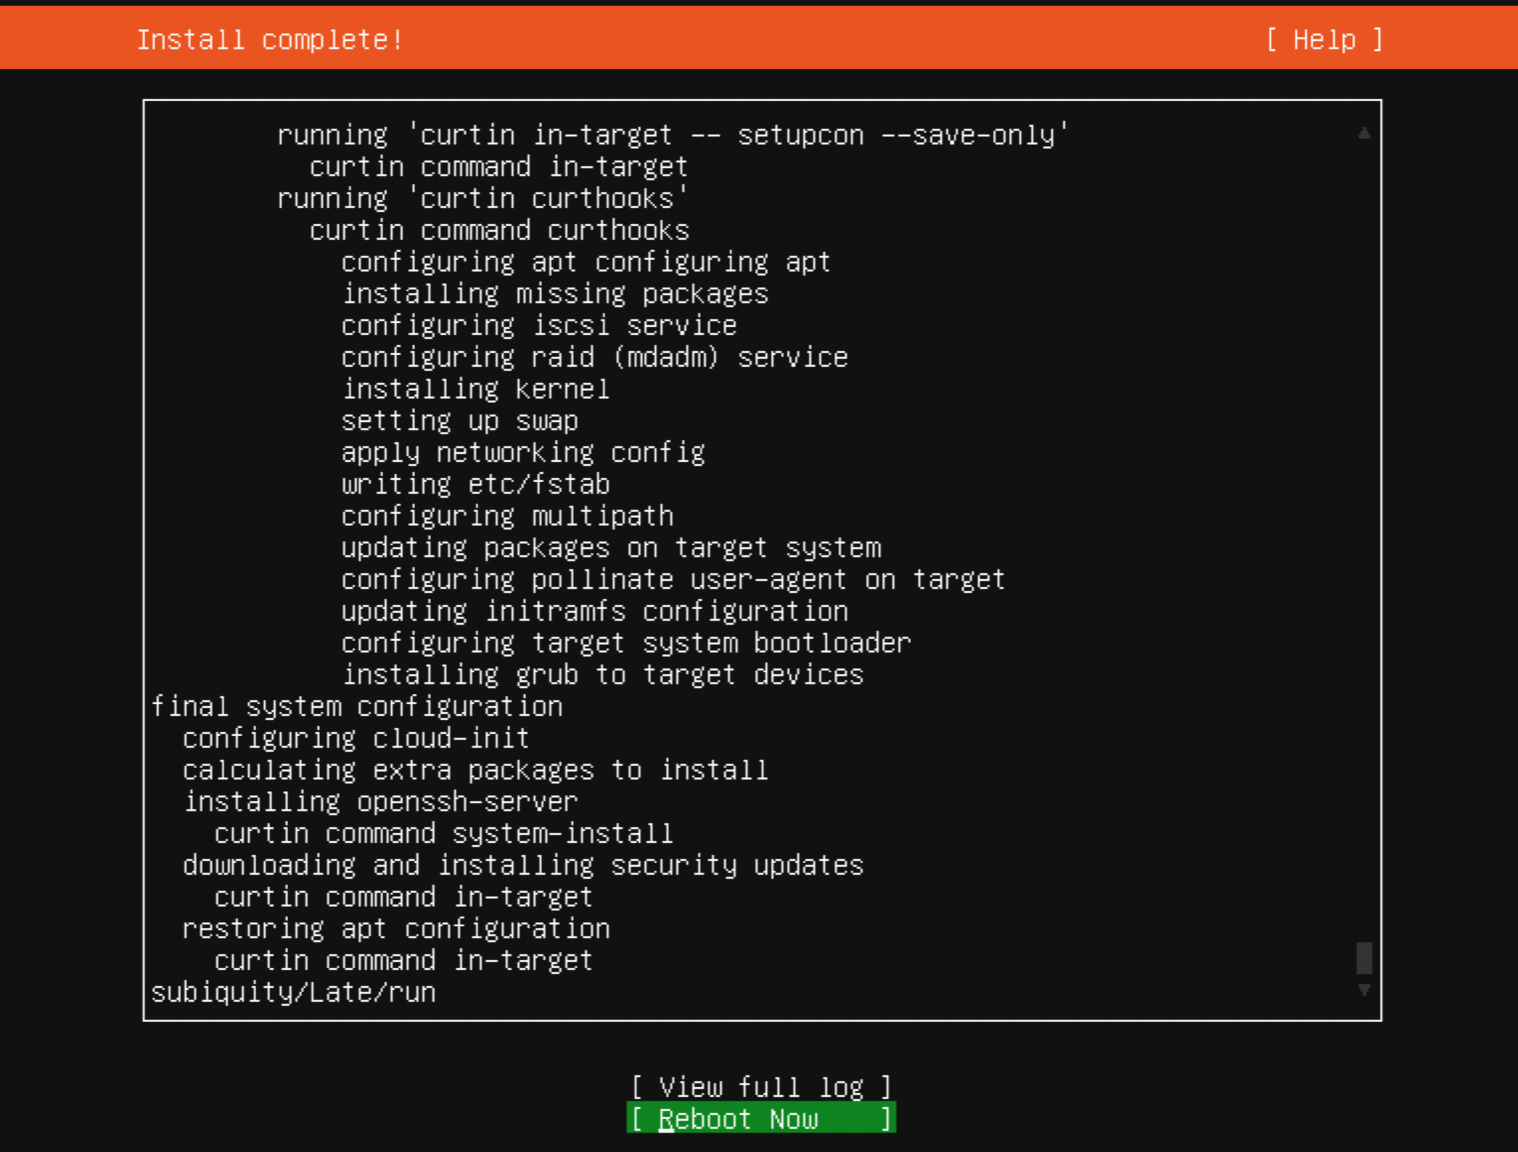Image resolution: width=1518 pixels, height=1152 pixels.
Task: Open the Help menu in header
Action: click(x=1324, y=40)
